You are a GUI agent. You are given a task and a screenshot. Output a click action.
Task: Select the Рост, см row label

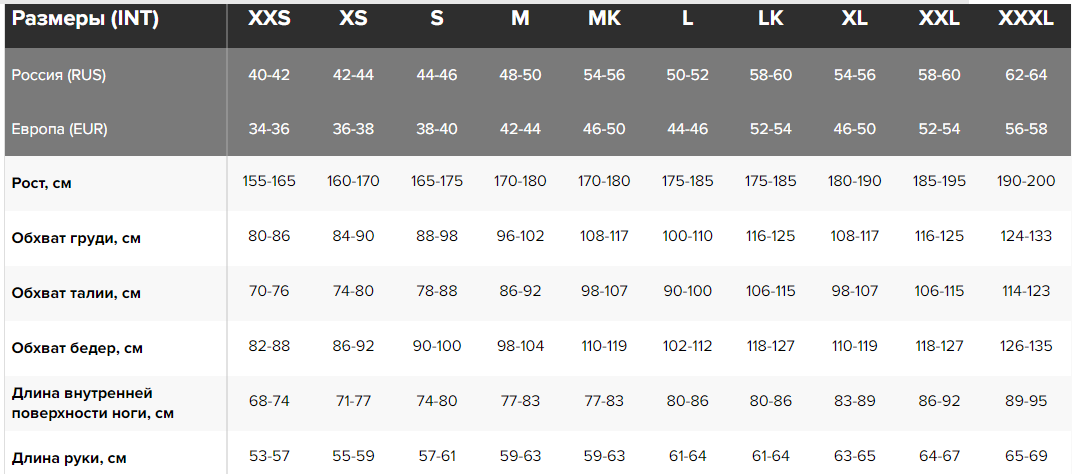(42, 183)
